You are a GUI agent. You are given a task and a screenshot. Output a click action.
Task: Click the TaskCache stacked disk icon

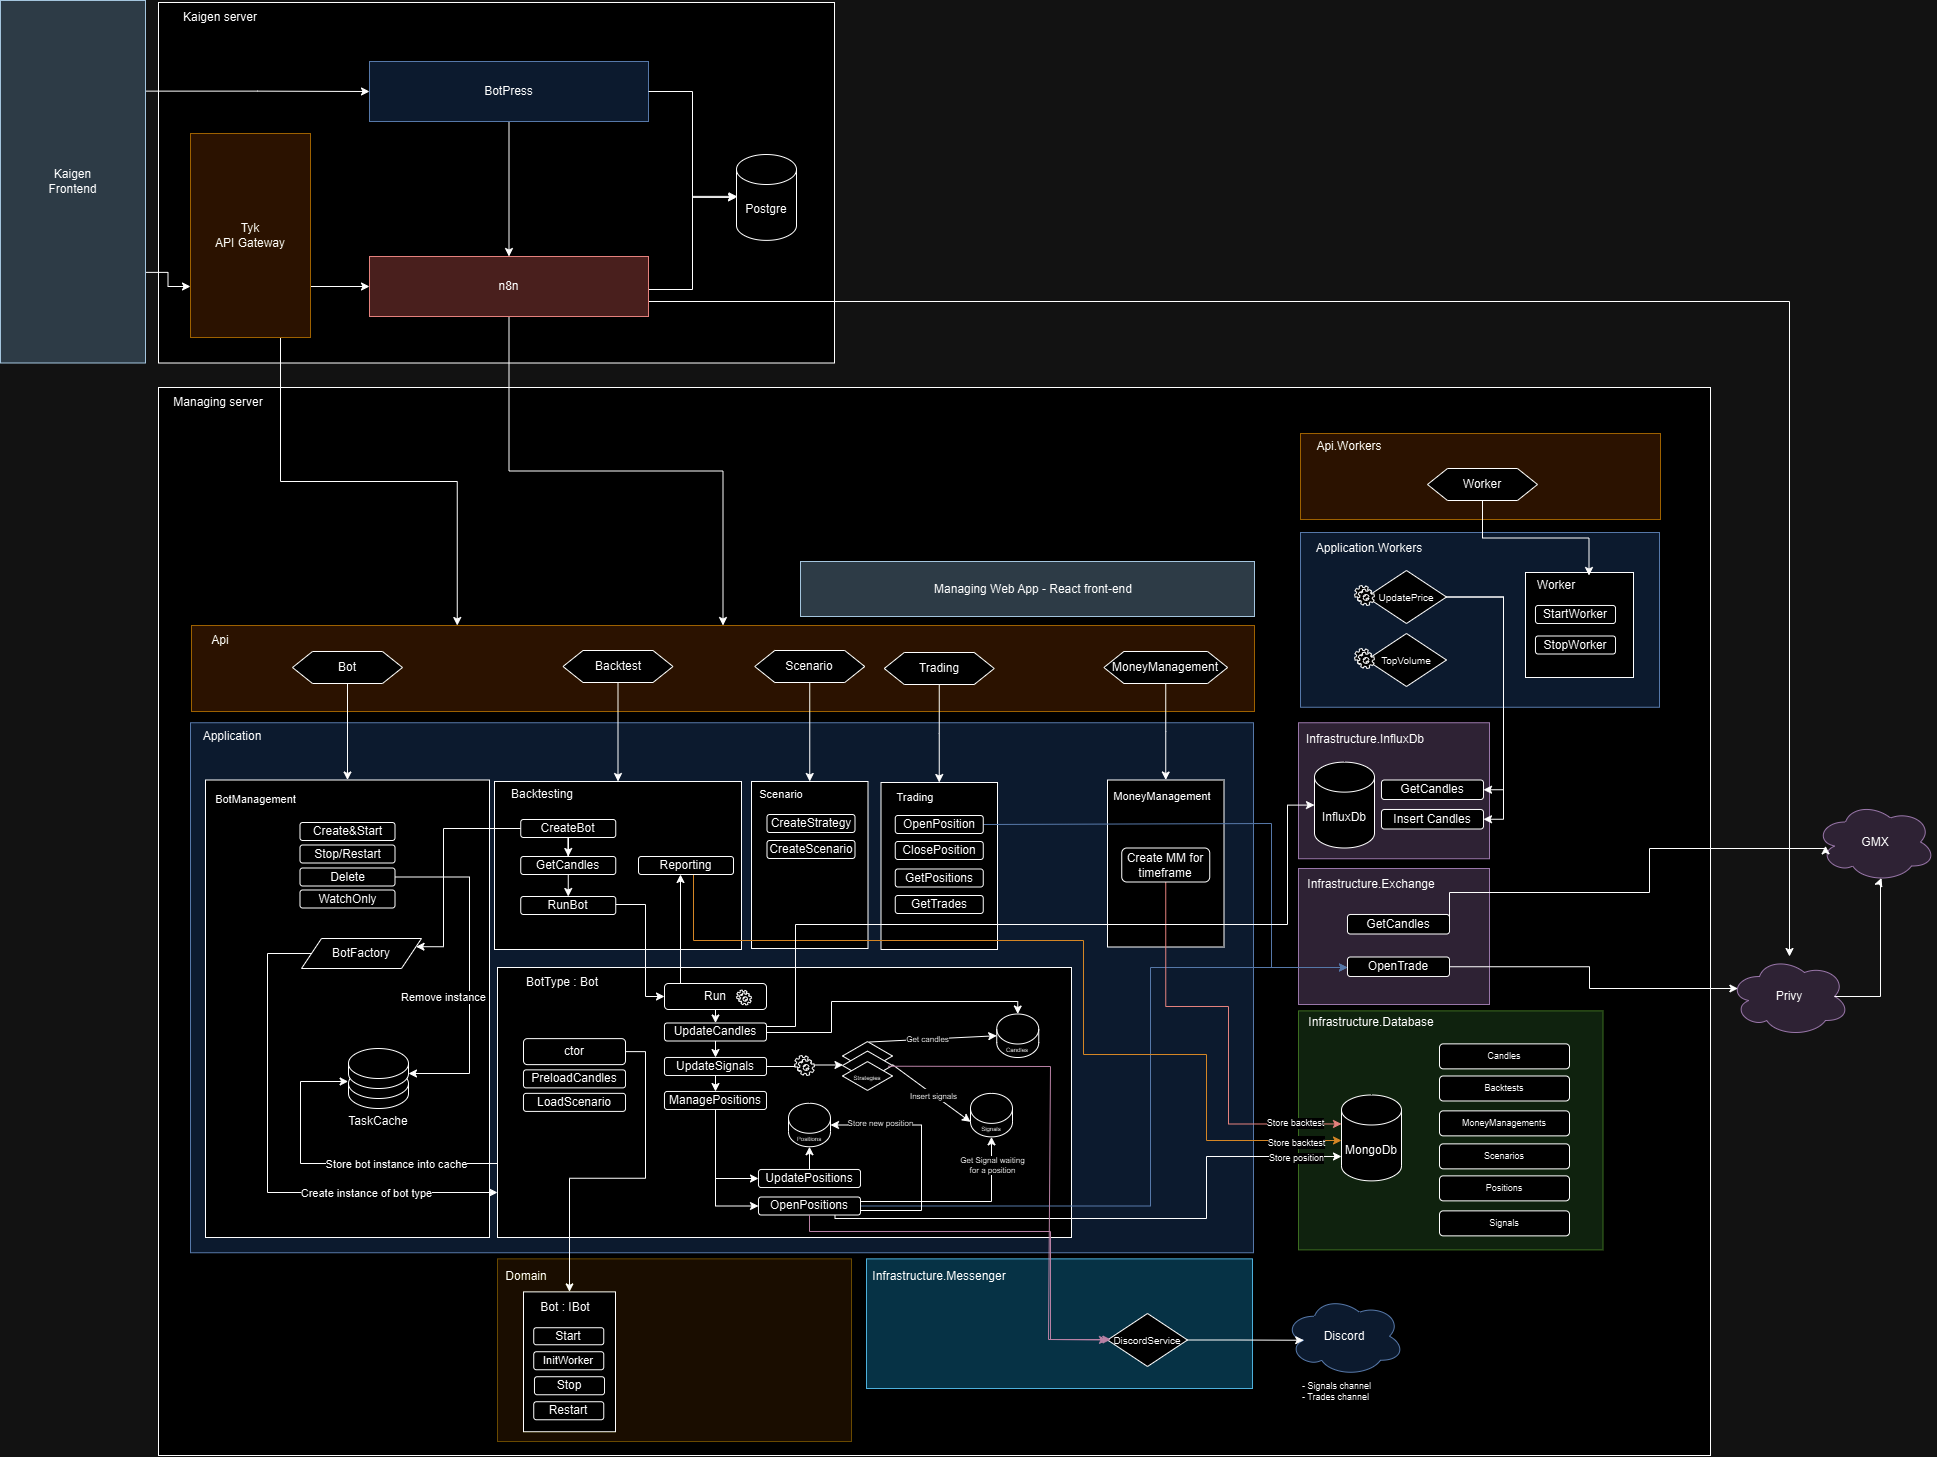(378, 1078)
